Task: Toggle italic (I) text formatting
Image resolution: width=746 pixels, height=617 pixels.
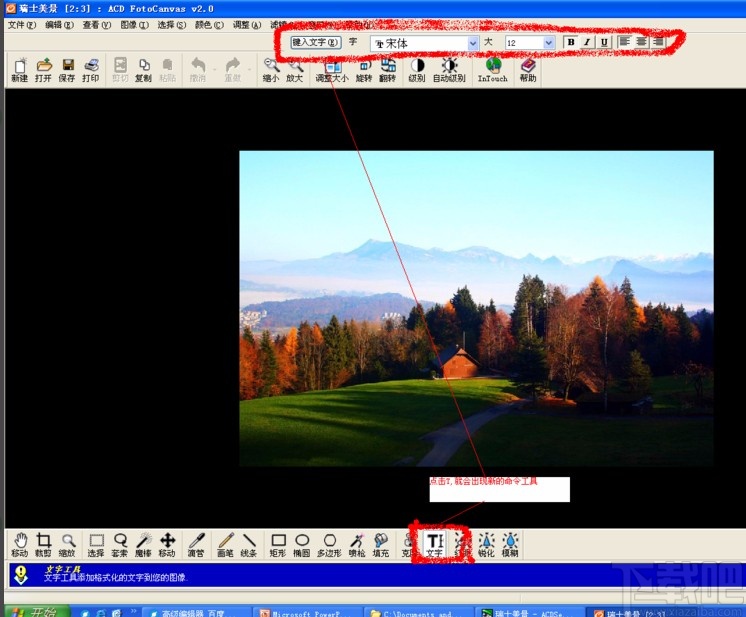Action: point(588,42)
